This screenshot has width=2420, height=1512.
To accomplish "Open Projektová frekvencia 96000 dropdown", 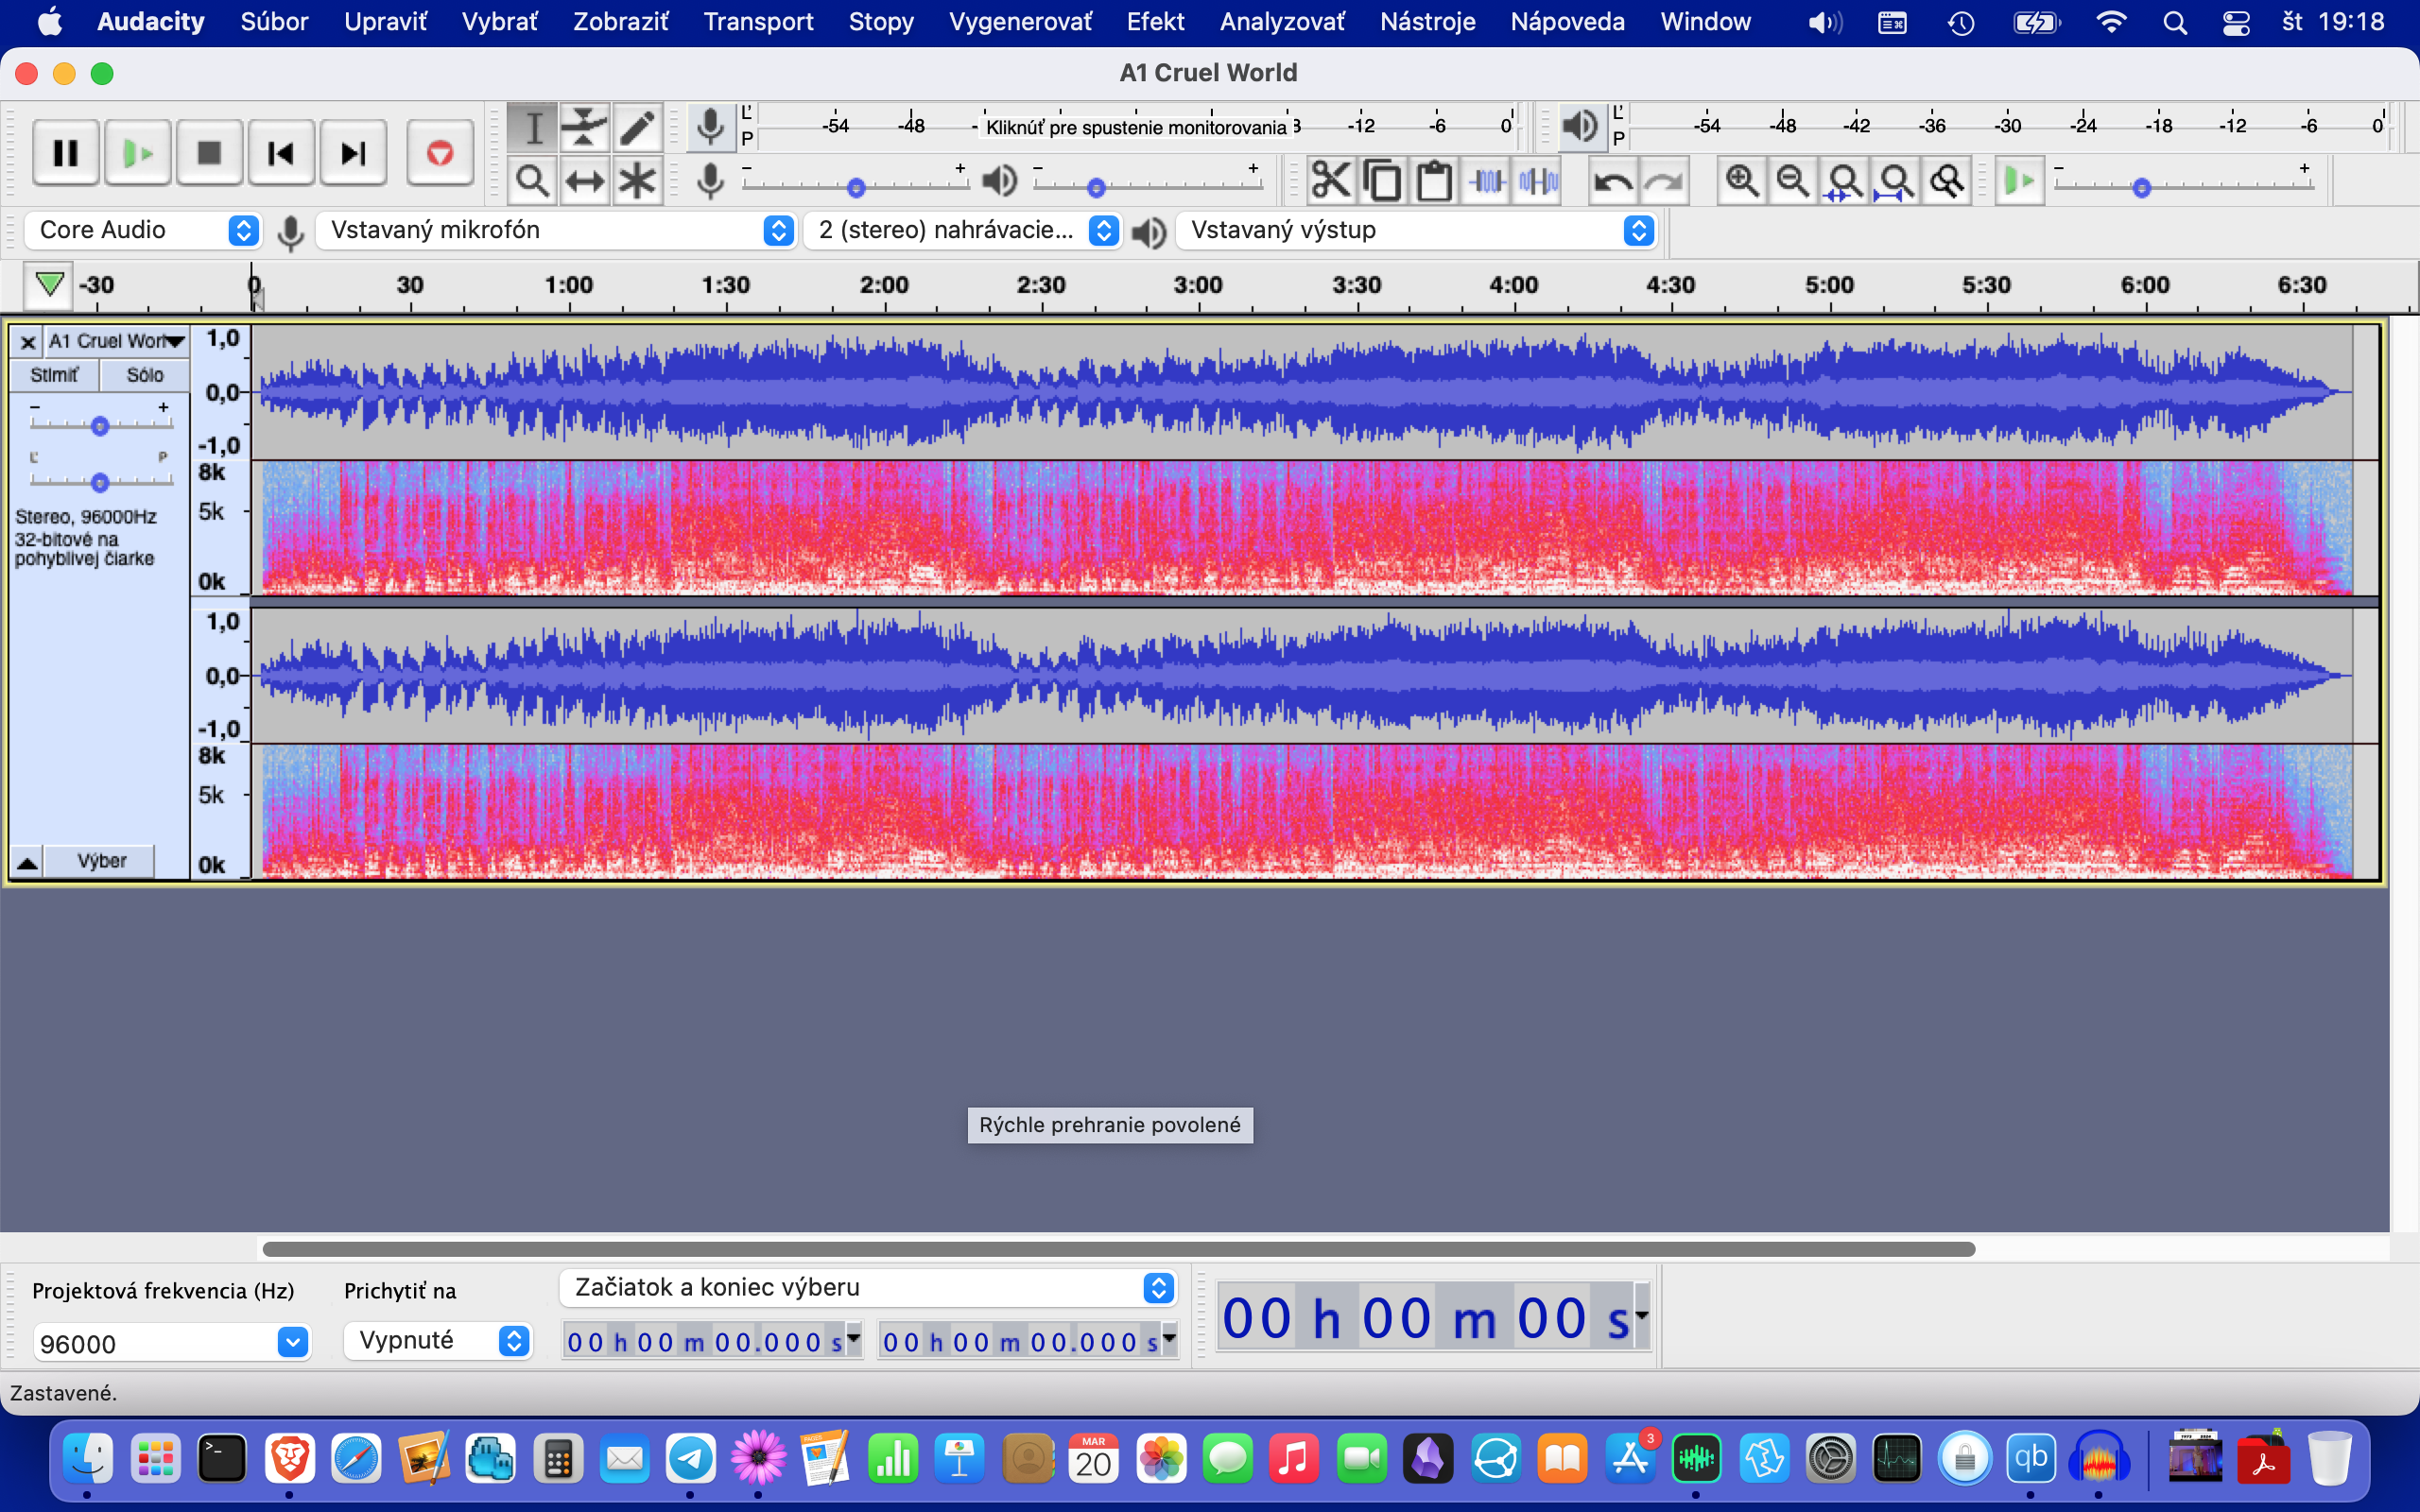I will [x=292, y=1342].
